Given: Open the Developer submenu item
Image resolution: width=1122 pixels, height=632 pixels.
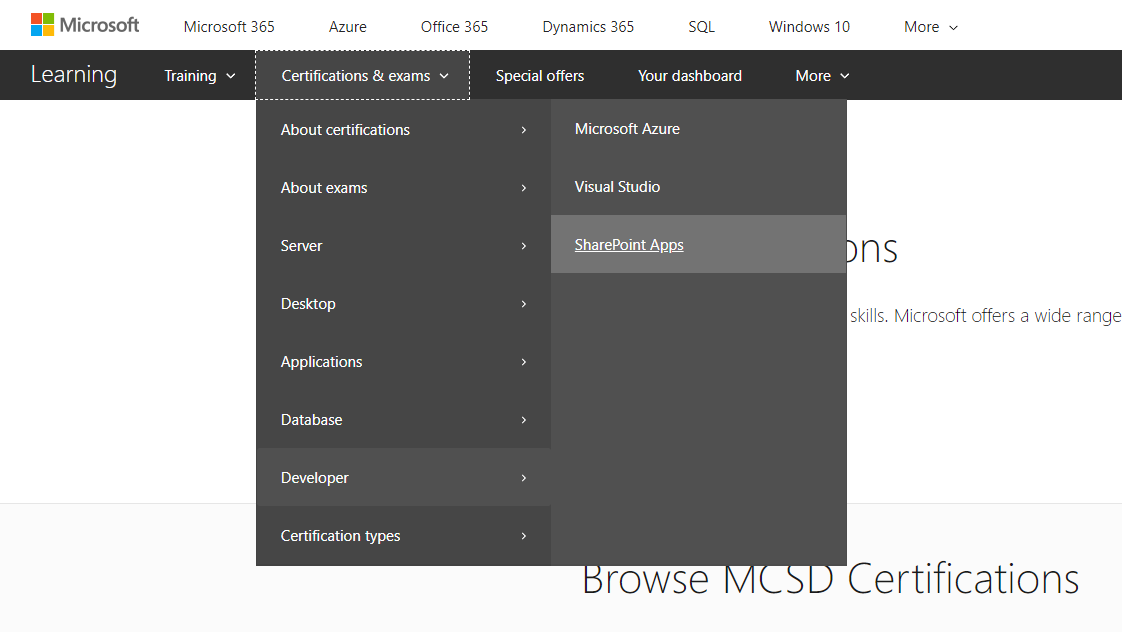Looking at the screenshot, I should [x=314, y=477].
